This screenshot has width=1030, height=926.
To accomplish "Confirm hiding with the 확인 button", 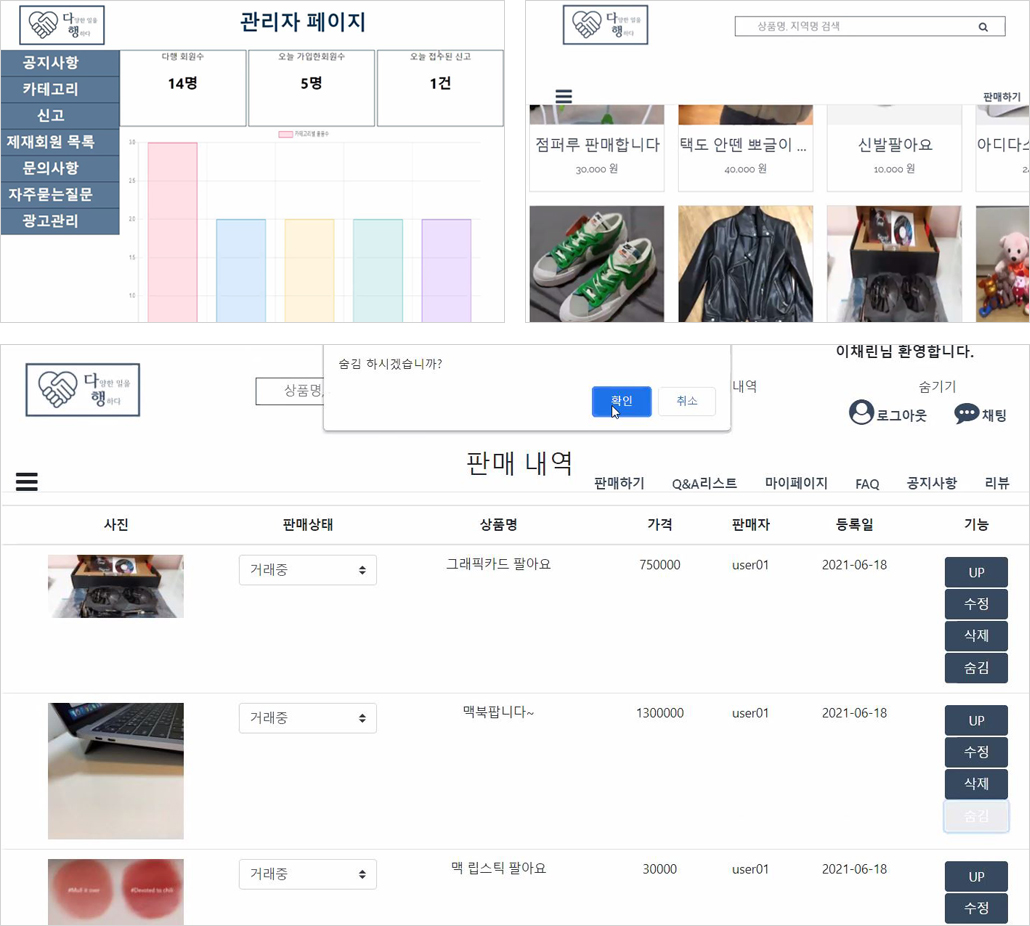I will coord(621,401).
